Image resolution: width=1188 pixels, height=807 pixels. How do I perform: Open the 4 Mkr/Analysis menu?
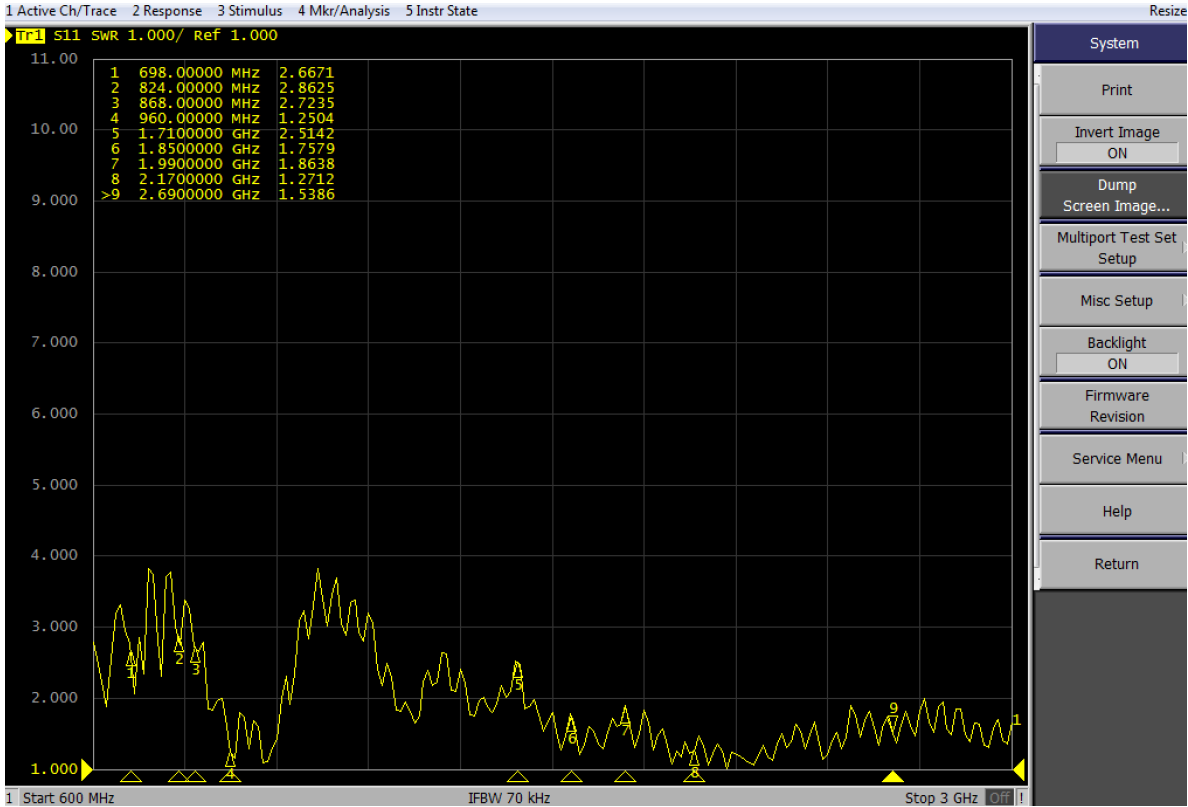(x=343, y=11)
